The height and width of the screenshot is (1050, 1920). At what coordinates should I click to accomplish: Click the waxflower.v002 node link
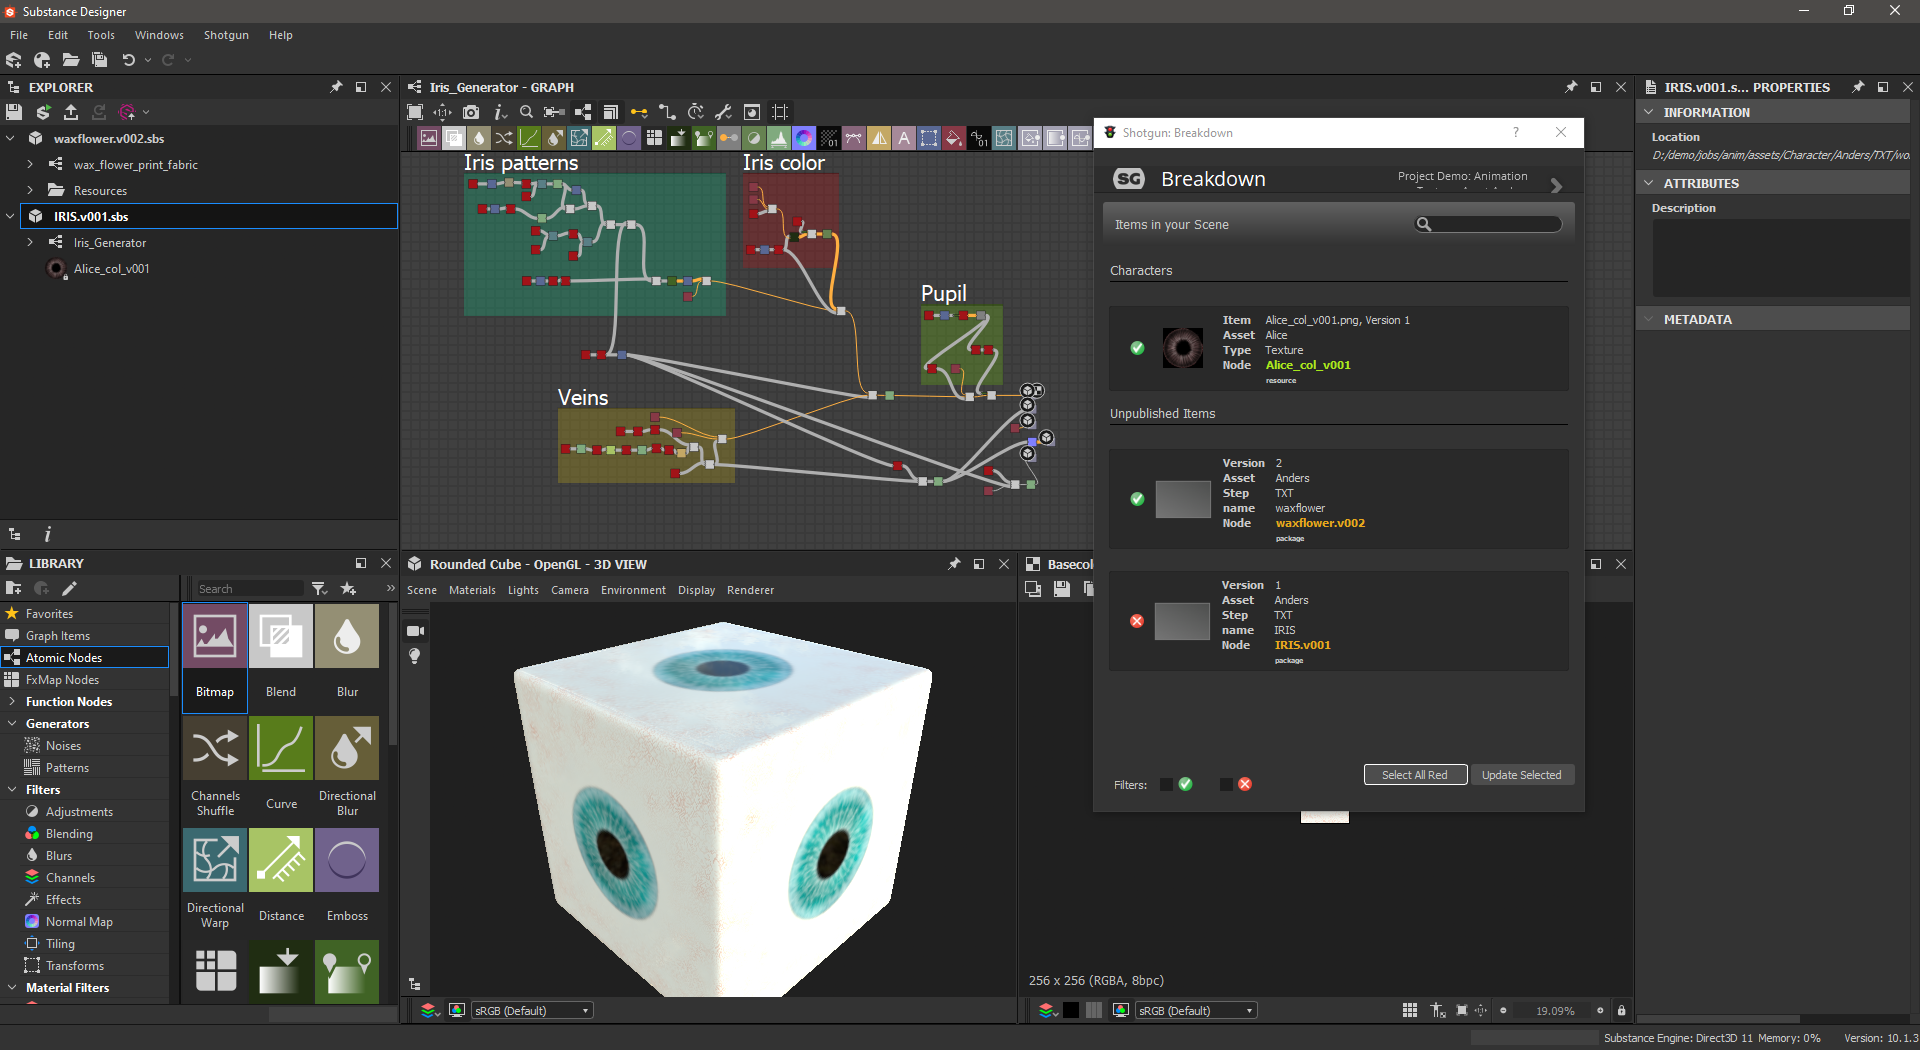(x=1320, y=523)
